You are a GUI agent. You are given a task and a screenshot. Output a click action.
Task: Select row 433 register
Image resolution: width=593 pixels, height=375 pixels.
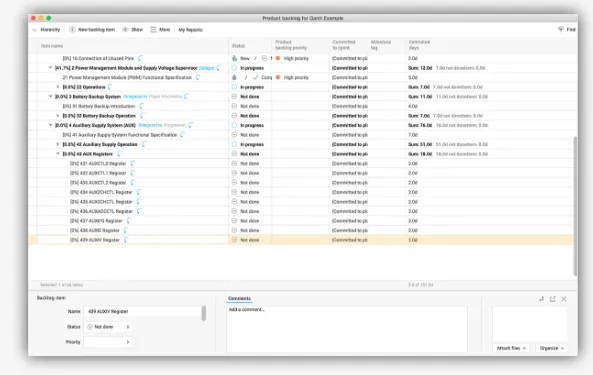coord(301,183)
